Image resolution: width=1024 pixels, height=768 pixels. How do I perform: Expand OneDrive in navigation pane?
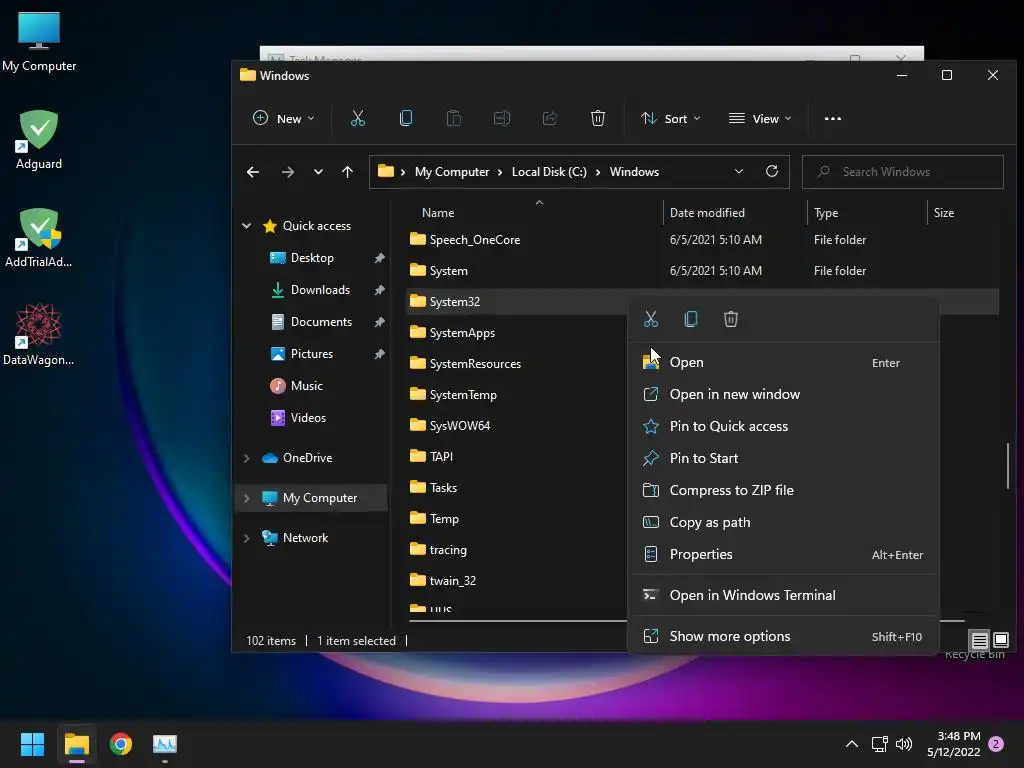tap(246, 458)
